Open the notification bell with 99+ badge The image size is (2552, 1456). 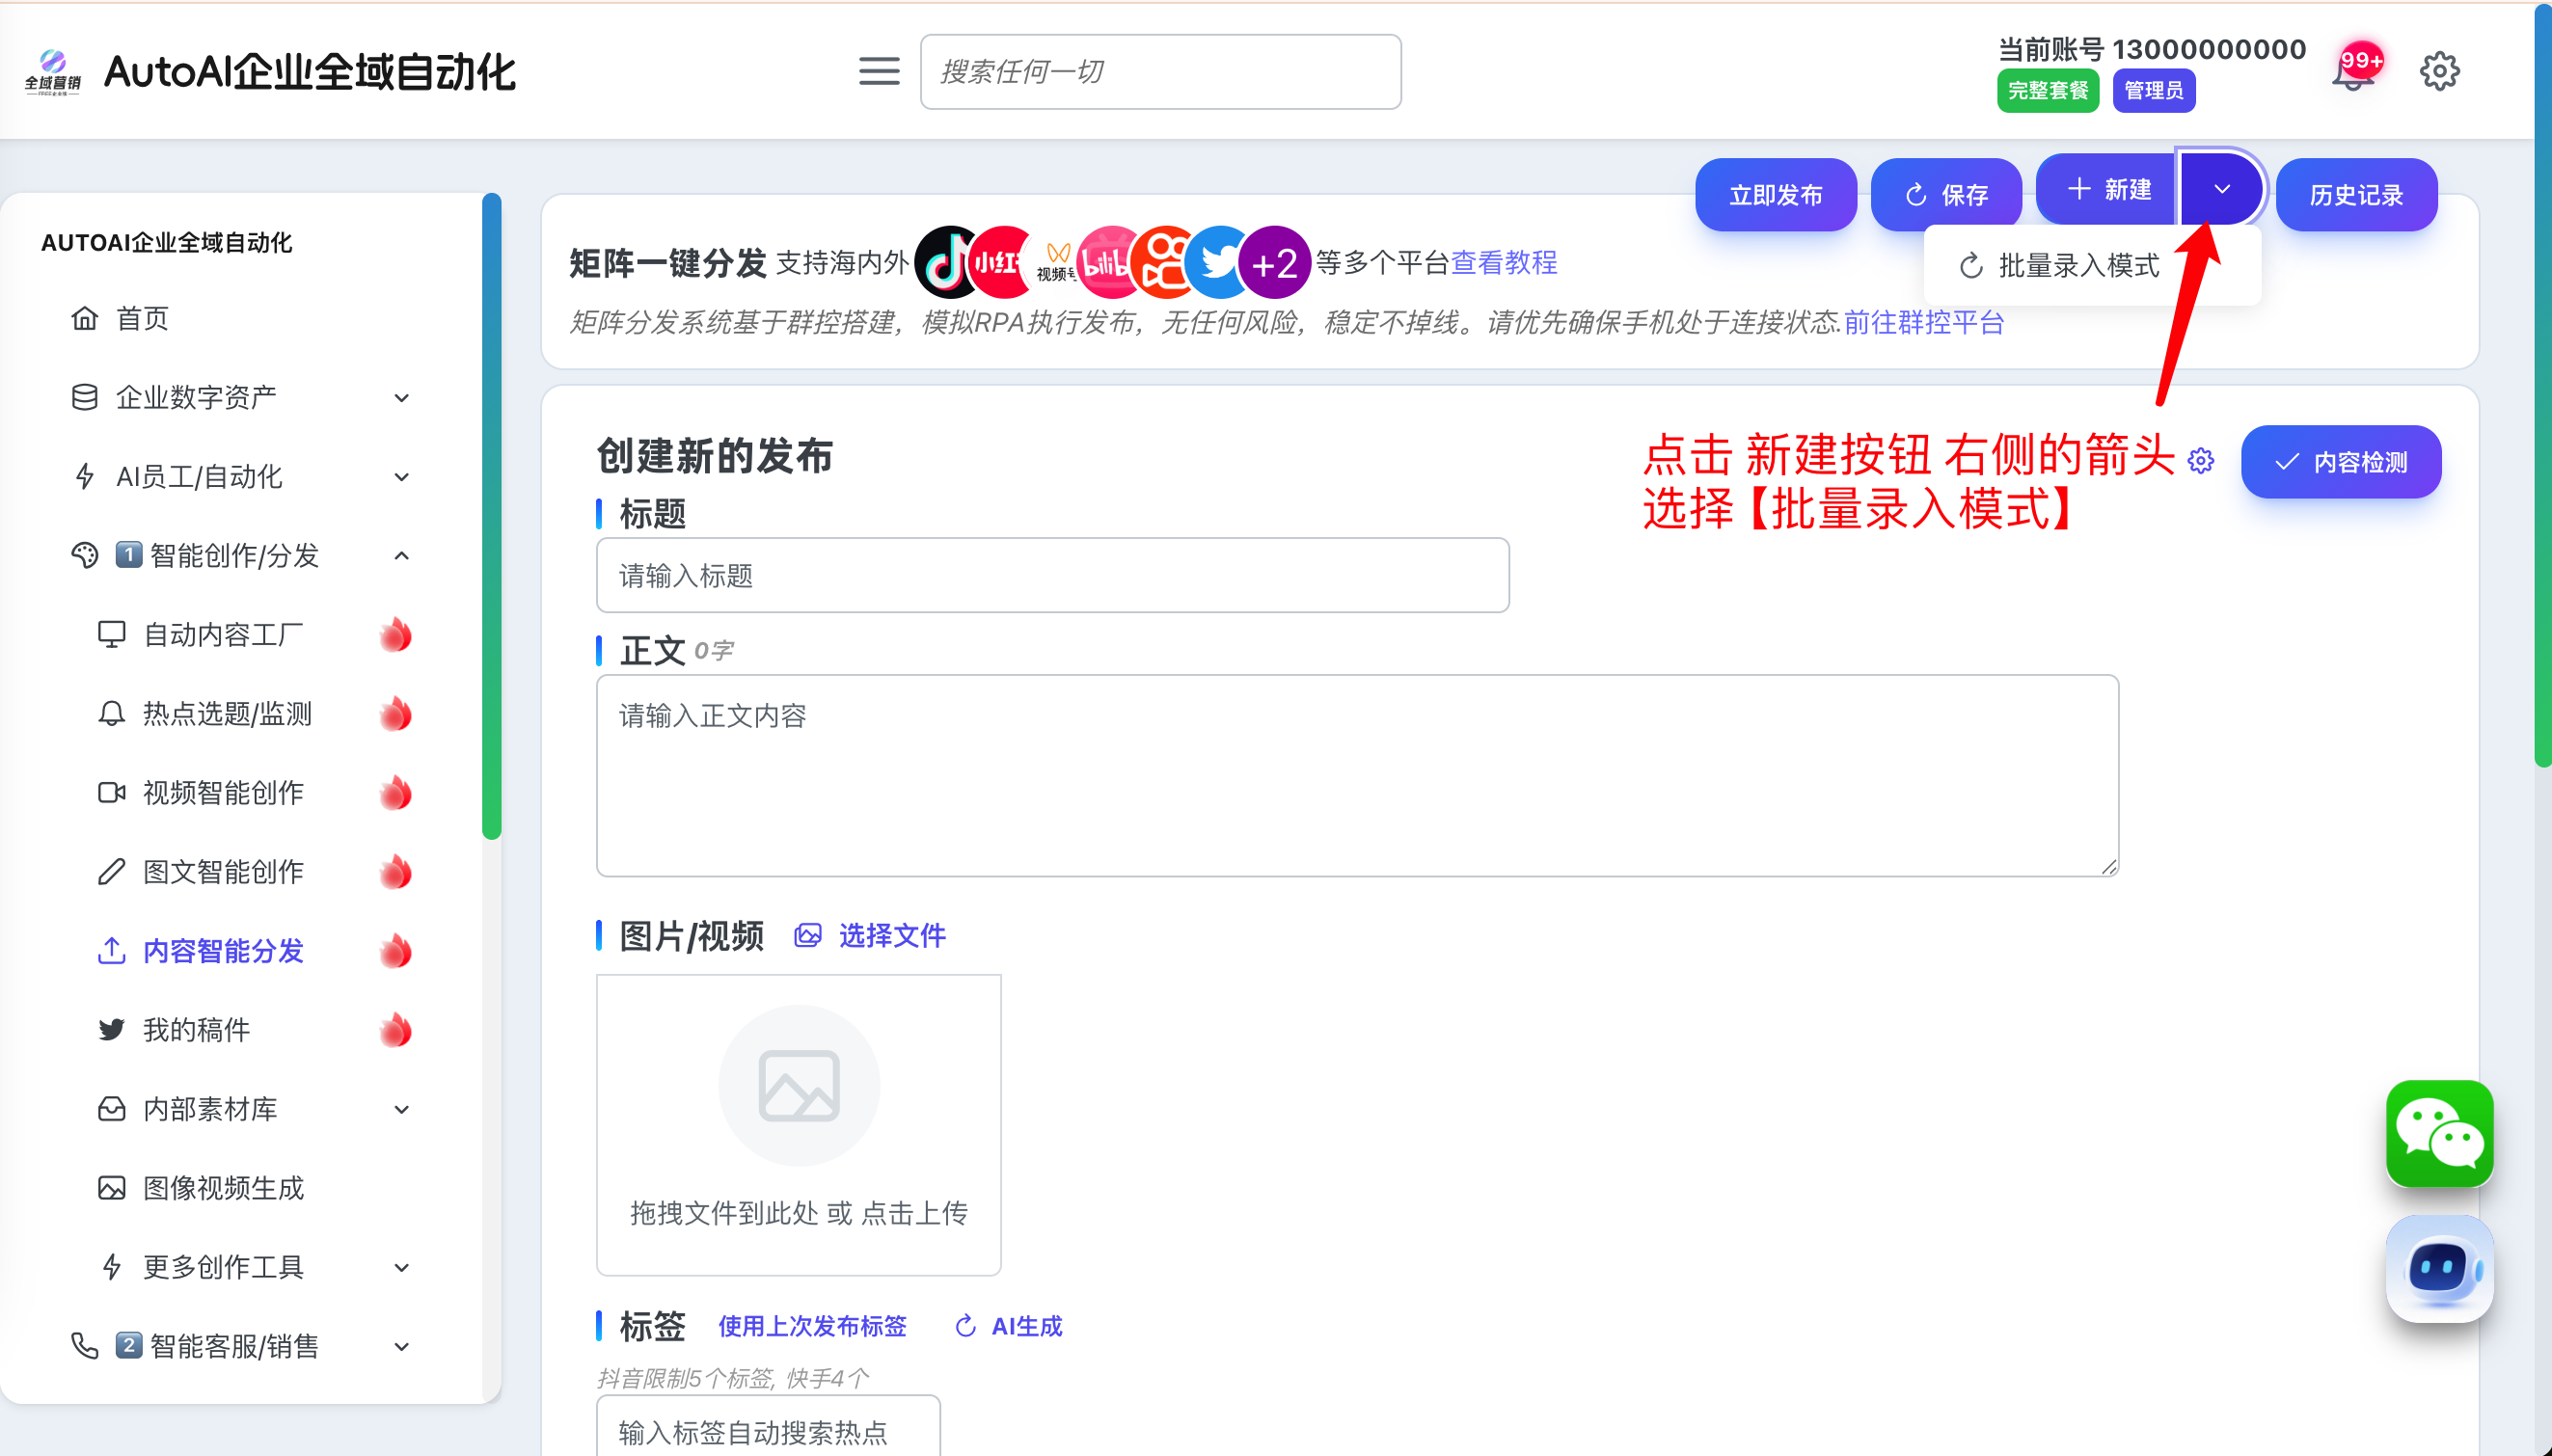[2355, 72]
